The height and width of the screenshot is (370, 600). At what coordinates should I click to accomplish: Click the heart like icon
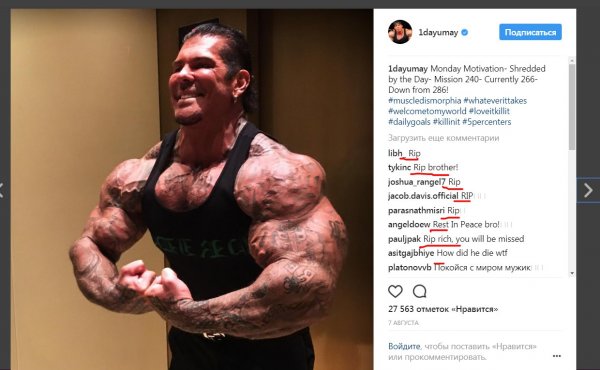tap(395, 292)
